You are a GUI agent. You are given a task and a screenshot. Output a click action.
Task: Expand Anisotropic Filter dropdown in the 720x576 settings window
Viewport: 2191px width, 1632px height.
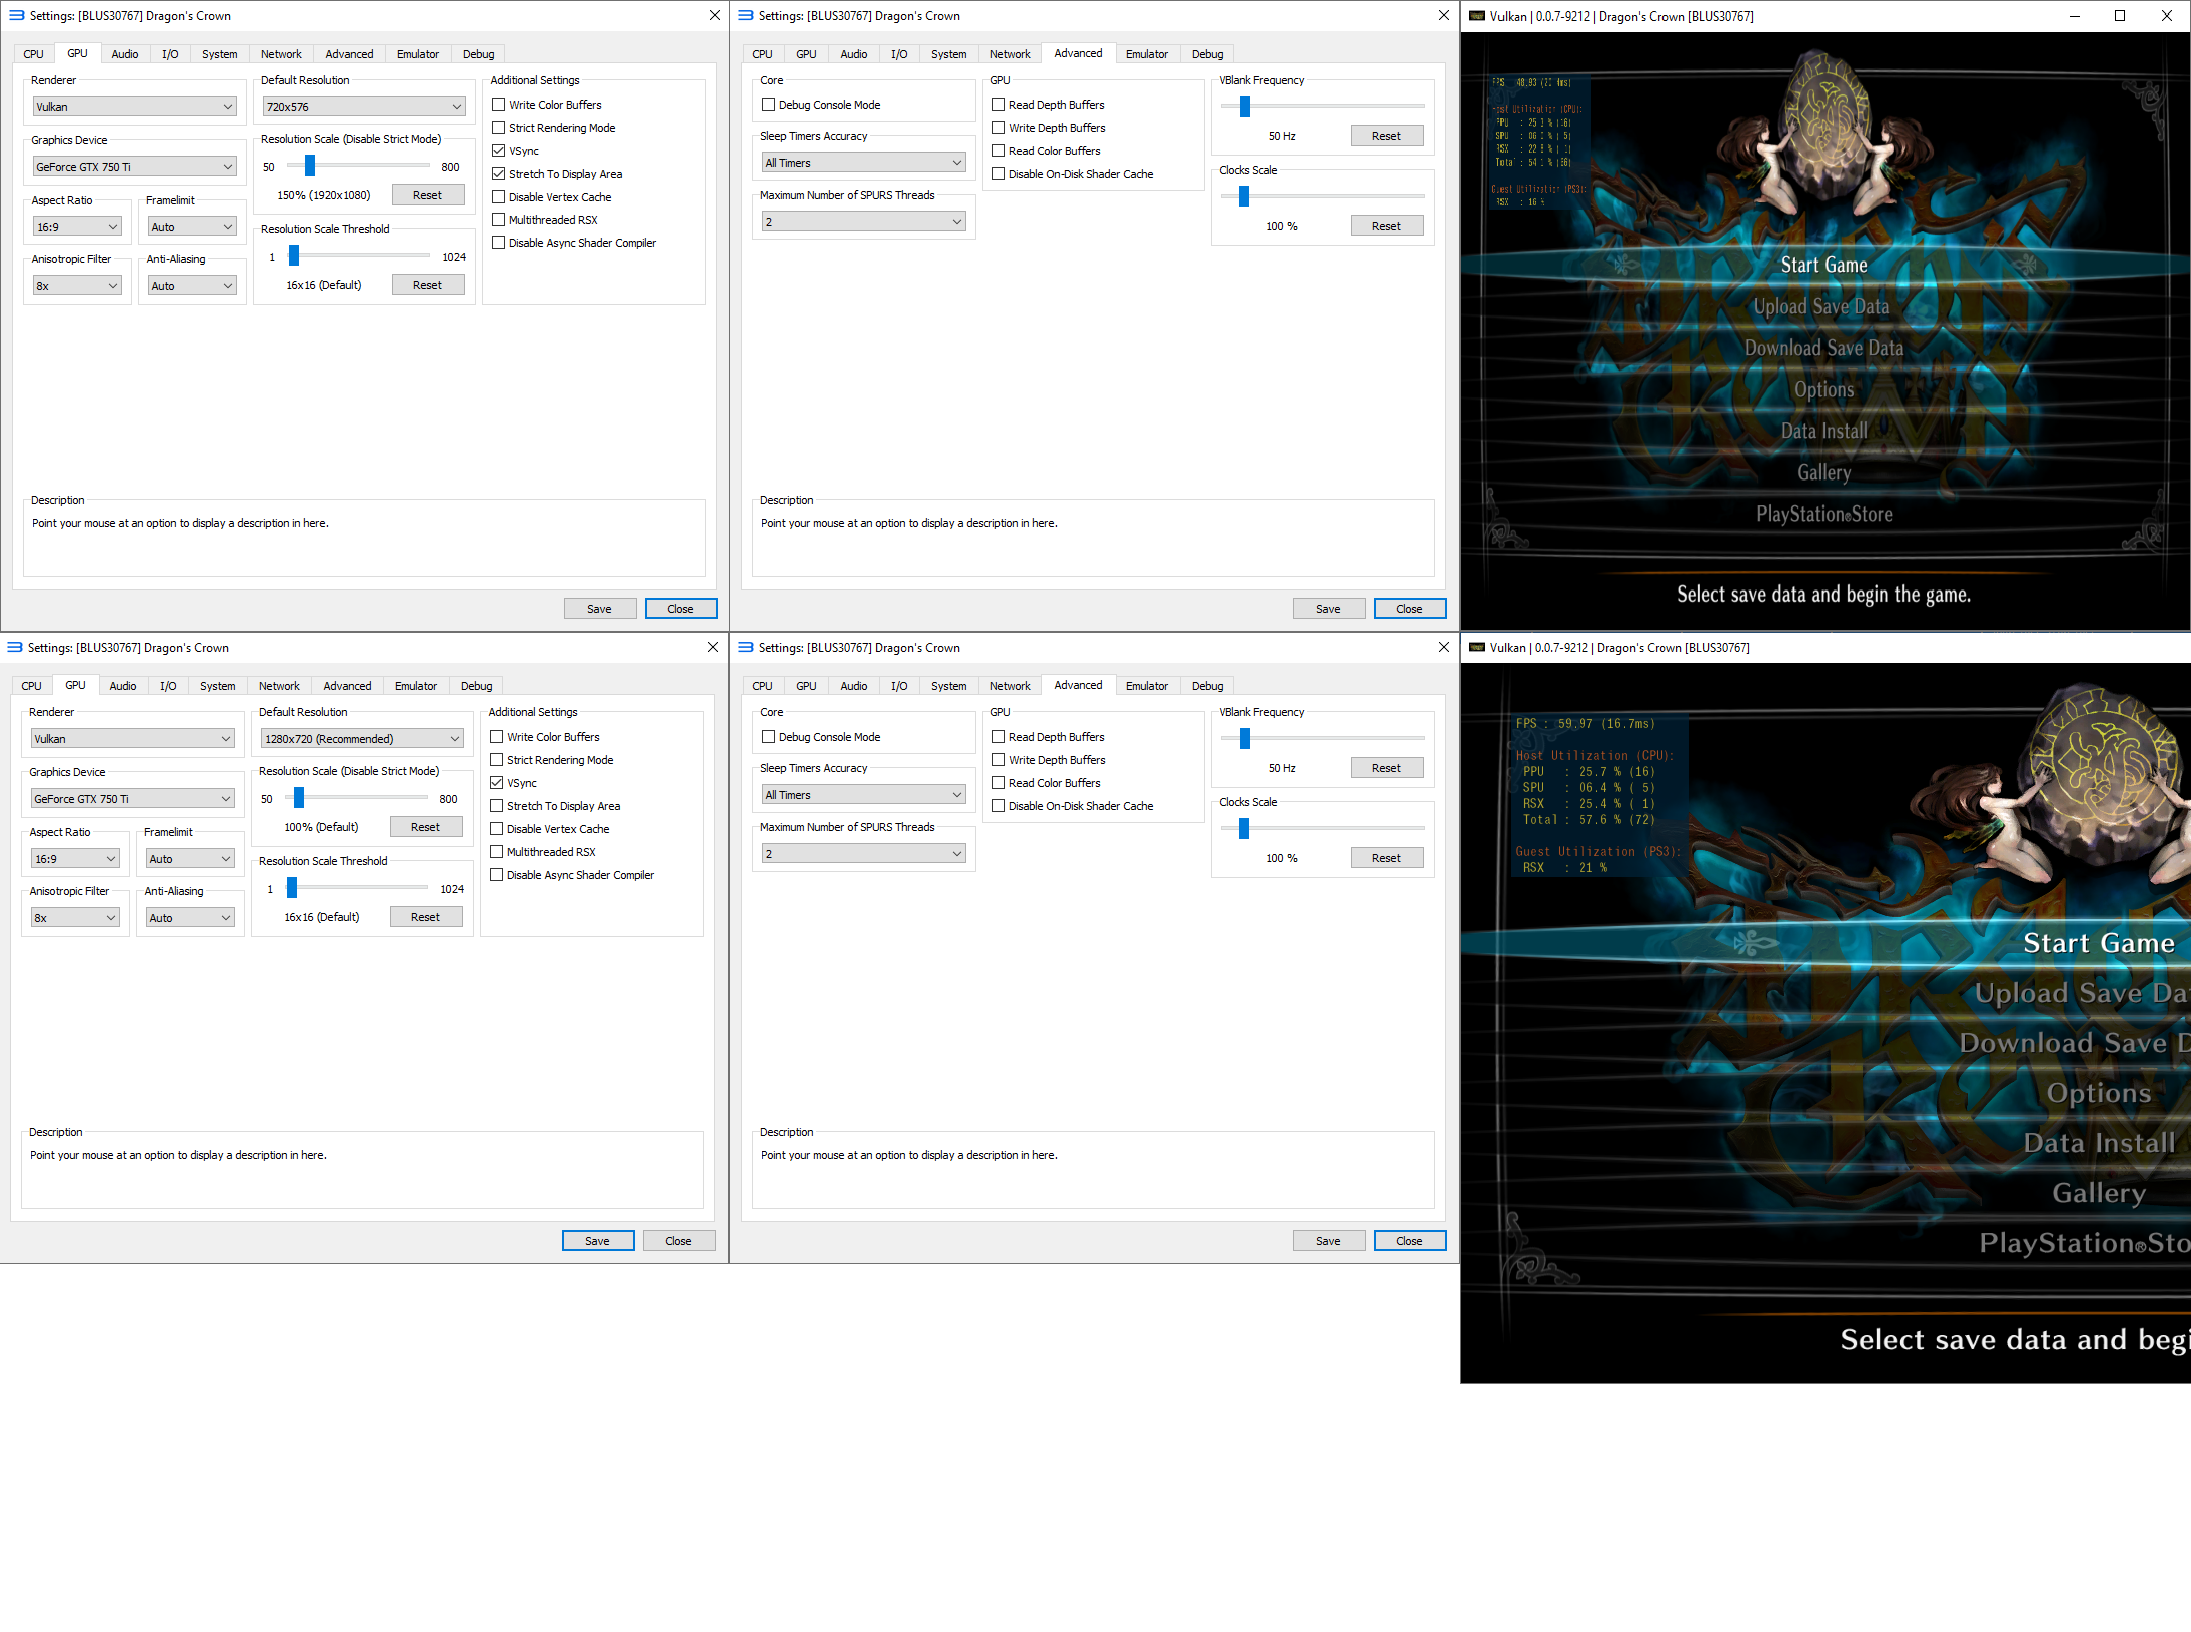point(77,286)
